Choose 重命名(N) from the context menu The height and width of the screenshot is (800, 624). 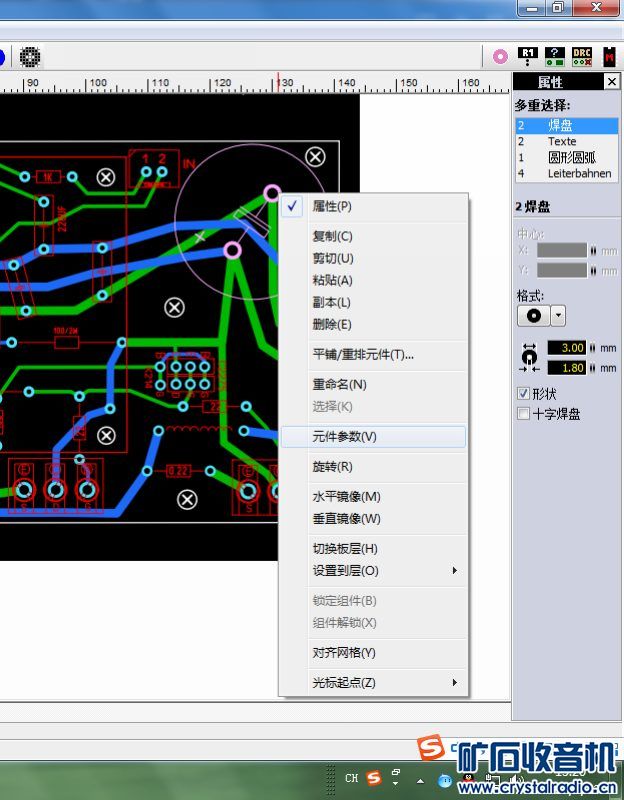(x=373, y=384)
